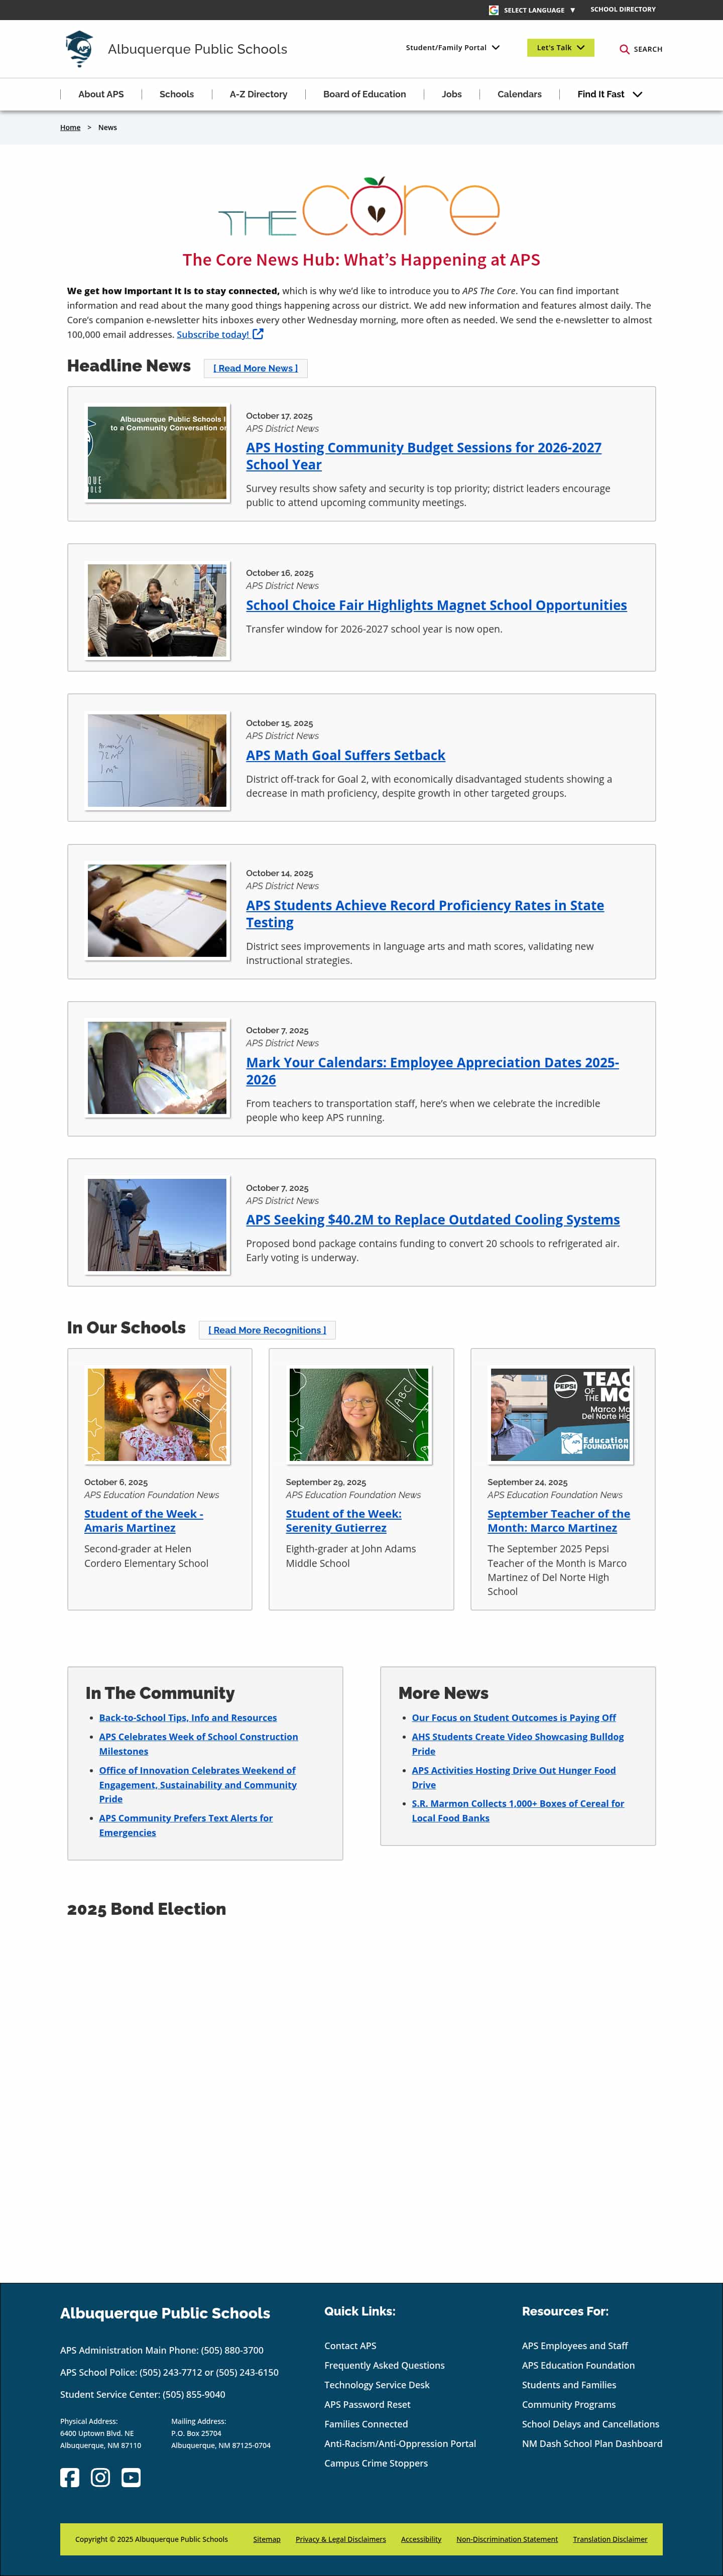Click the Read More Recognitions button

[267, 1330]
